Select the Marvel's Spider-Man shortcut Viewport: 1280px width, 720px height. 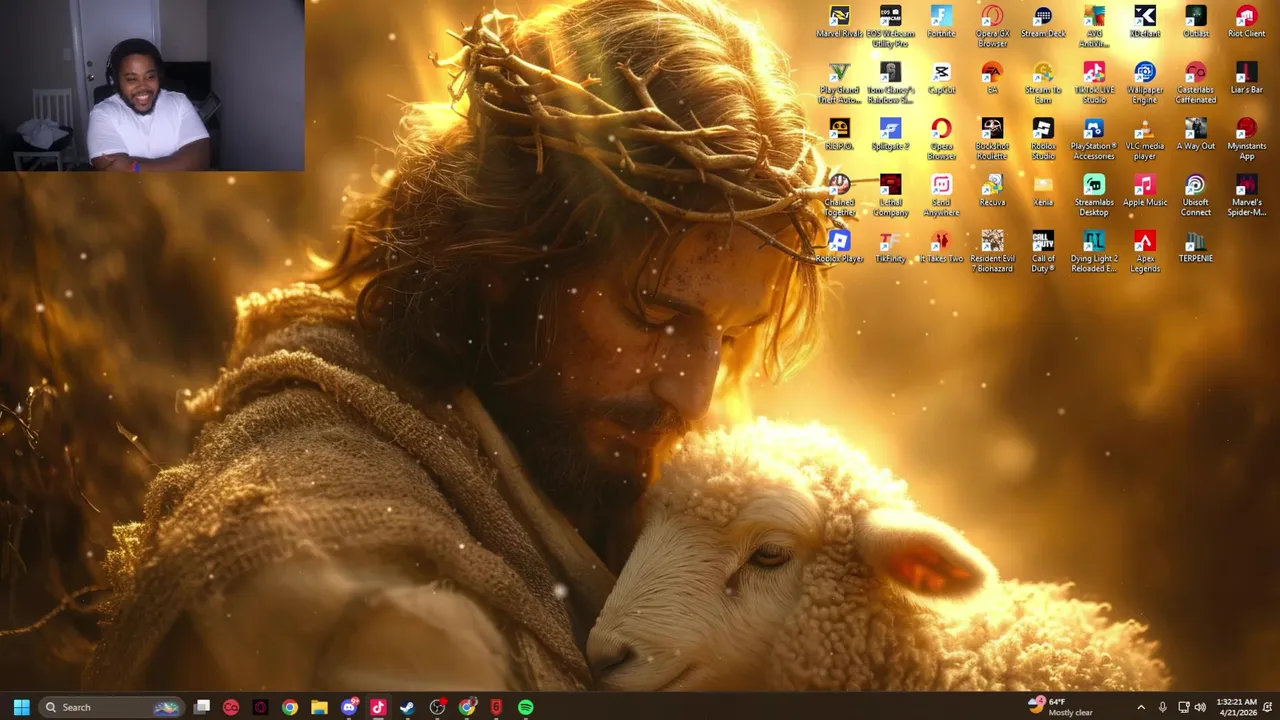coord(1246,195)
